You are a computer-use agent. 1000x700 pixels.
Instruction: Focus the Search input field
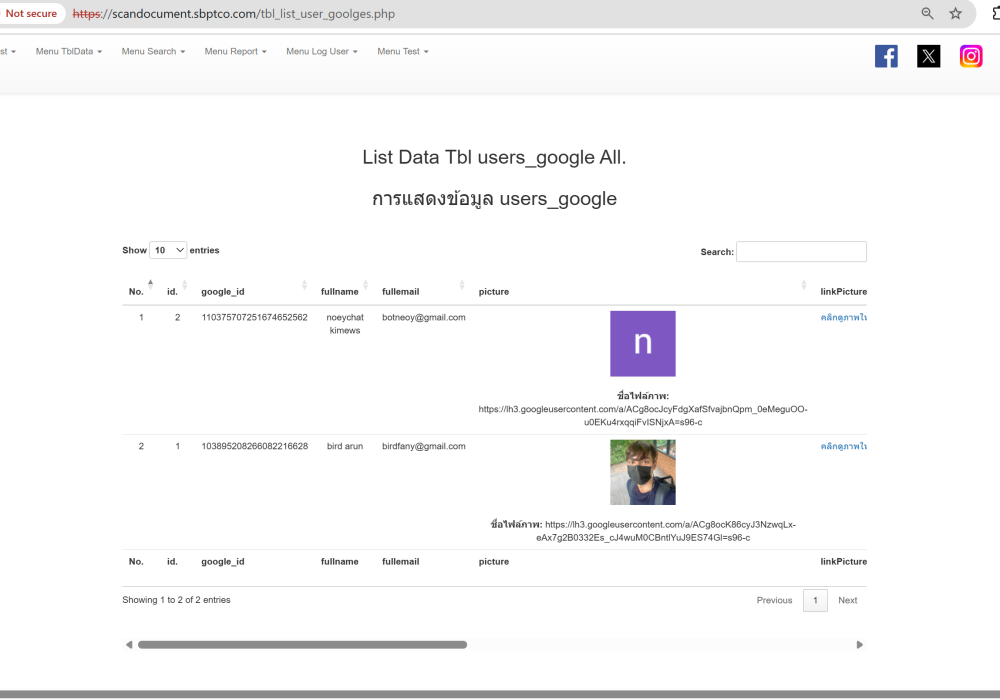click(x=801, y=252)
